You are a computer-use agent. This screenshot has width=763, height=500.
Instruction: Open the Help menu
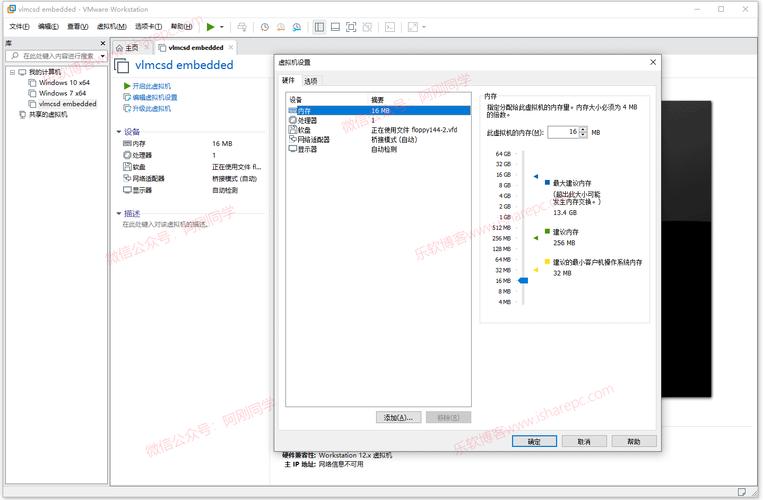[181, 27]
